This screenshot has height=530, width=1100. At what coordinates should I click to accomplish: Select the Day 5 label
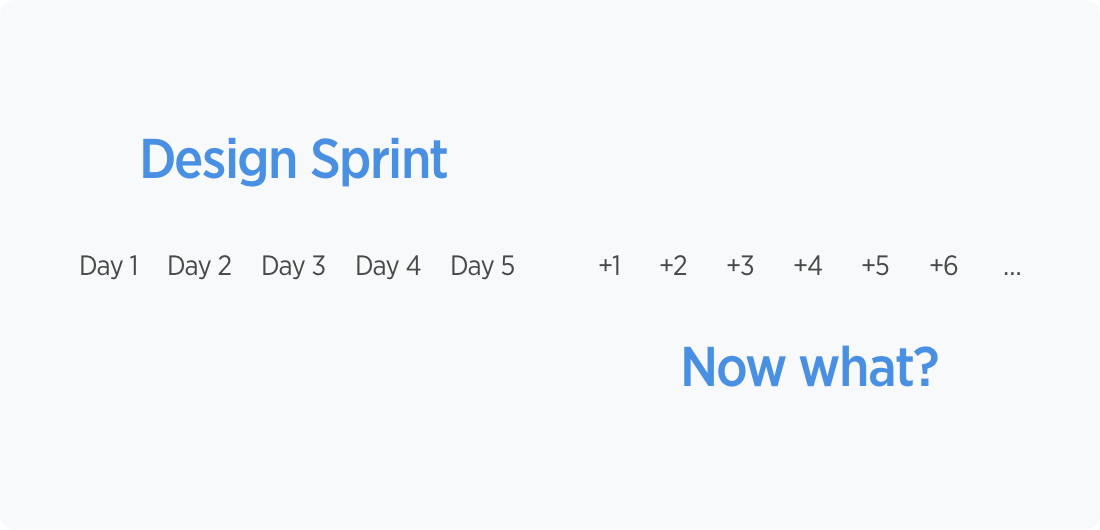(483, 266)
